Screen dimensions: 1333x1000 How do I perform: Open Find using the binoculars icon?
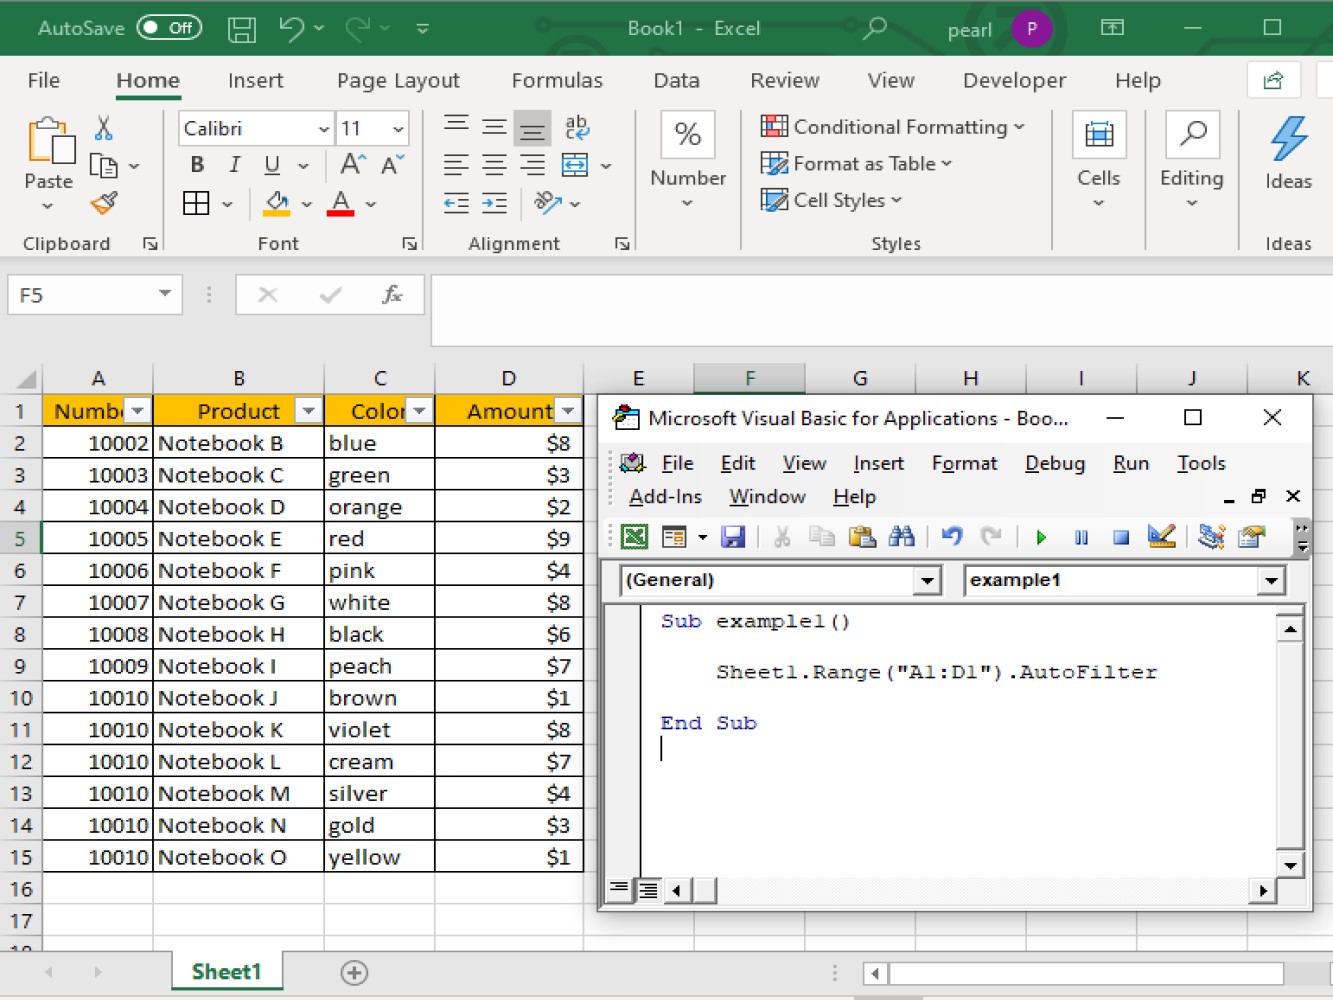click(x=901, y=537)
